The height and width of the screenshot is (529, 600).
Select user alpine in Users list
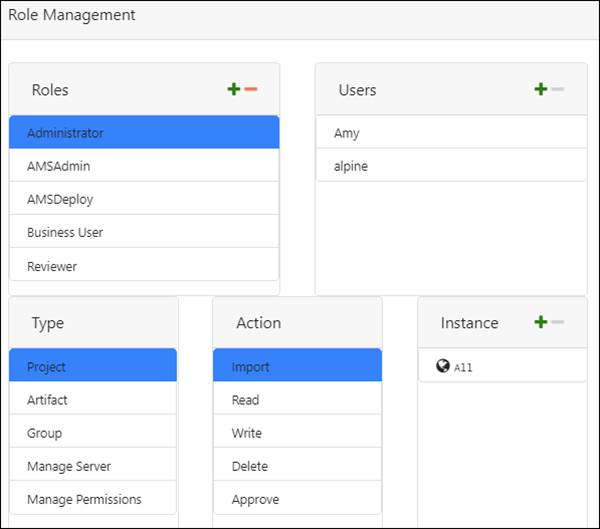(x=450, y=166)
